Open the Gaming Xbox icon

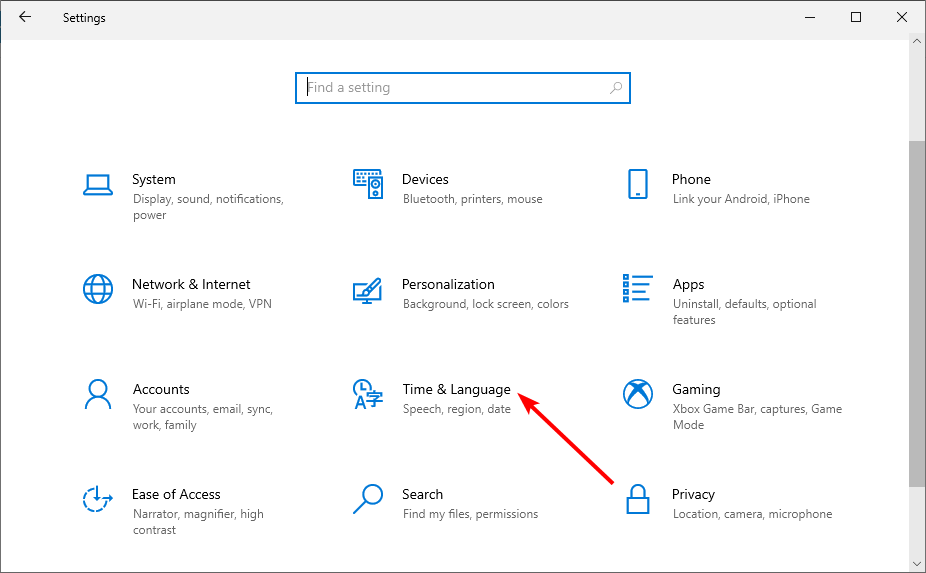click(x=638, y=394)
